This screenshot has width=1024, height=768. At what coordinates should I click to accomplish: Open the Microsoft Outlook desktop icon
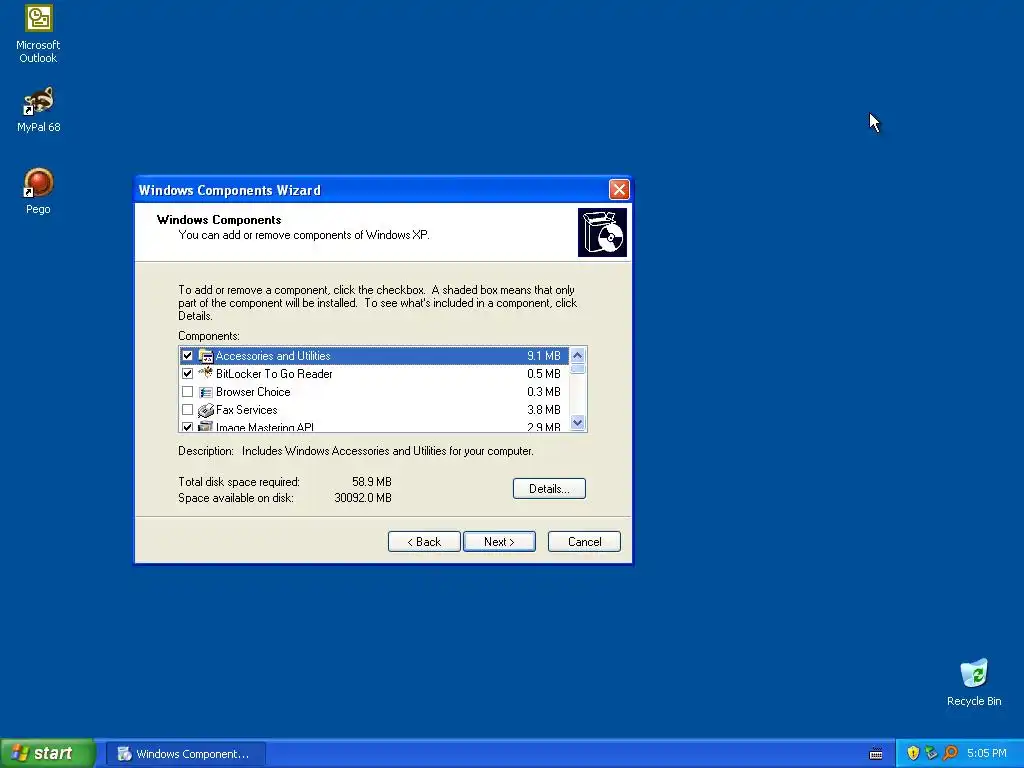[39, 34]
